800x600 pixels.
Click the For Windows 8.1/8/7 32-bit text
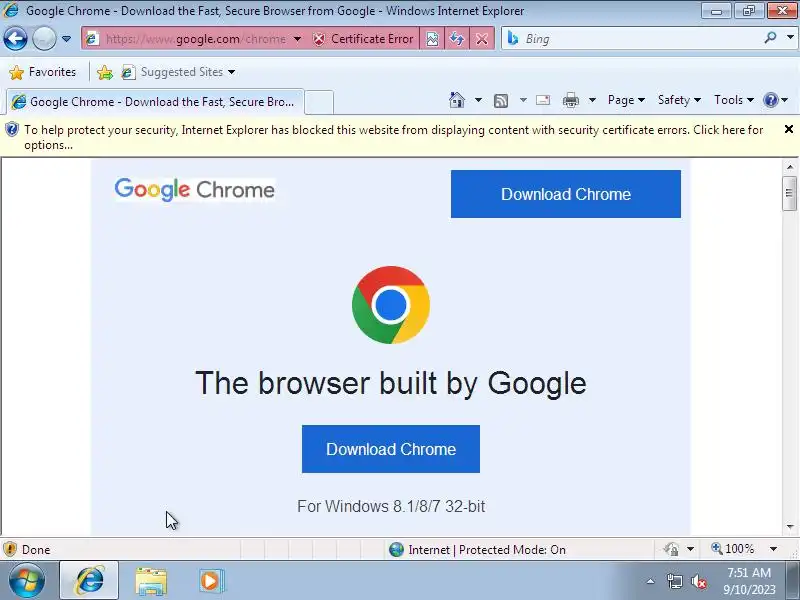391,506
